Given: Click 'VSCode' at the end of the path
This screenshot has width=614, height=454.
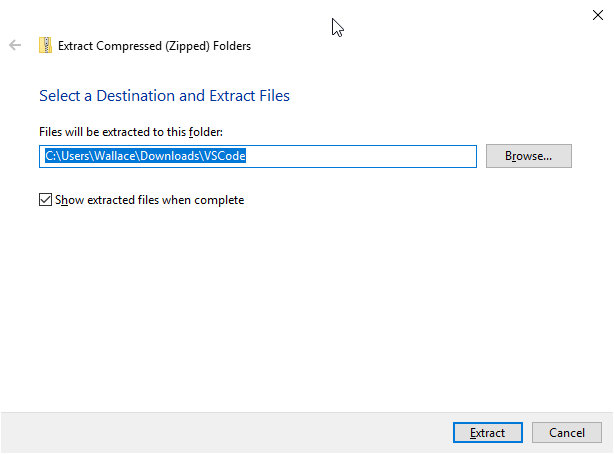Looking at the screenshot, I should click(225, 156).
